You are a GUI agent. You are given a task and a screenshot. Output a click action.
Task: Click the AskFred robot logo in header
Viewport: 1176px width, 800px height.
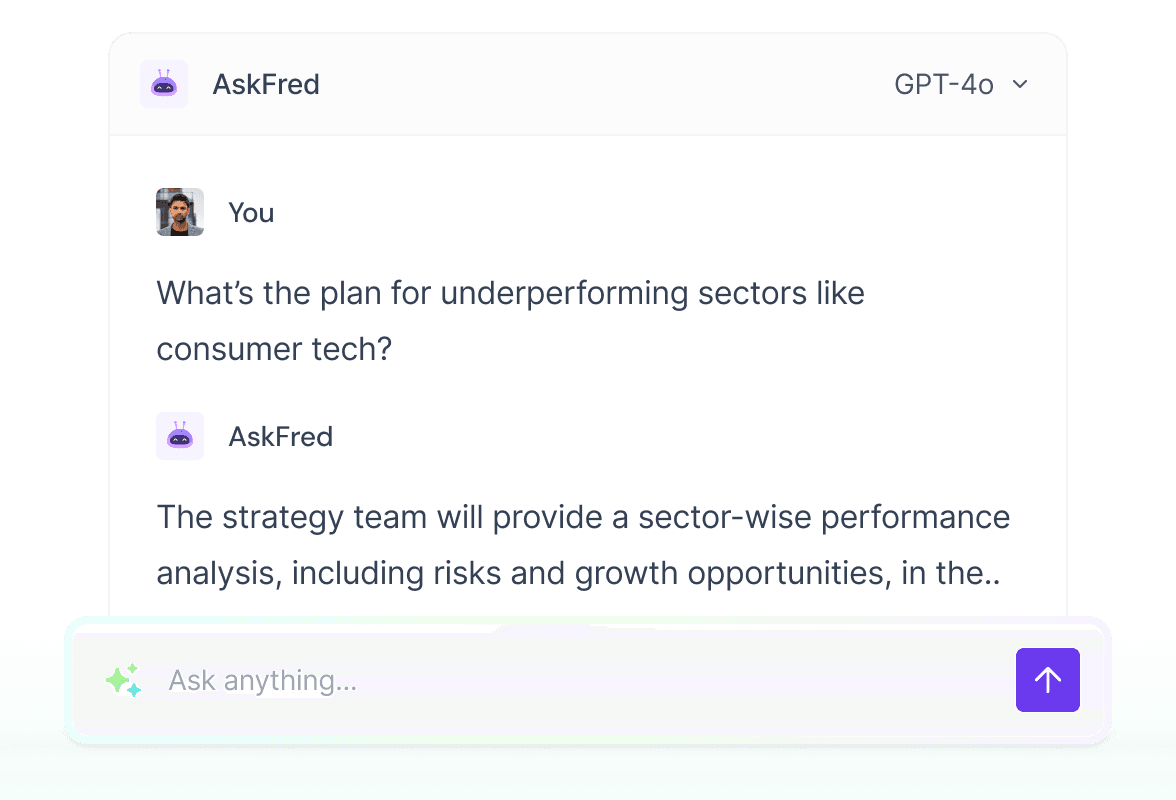(x=164, y=84)
